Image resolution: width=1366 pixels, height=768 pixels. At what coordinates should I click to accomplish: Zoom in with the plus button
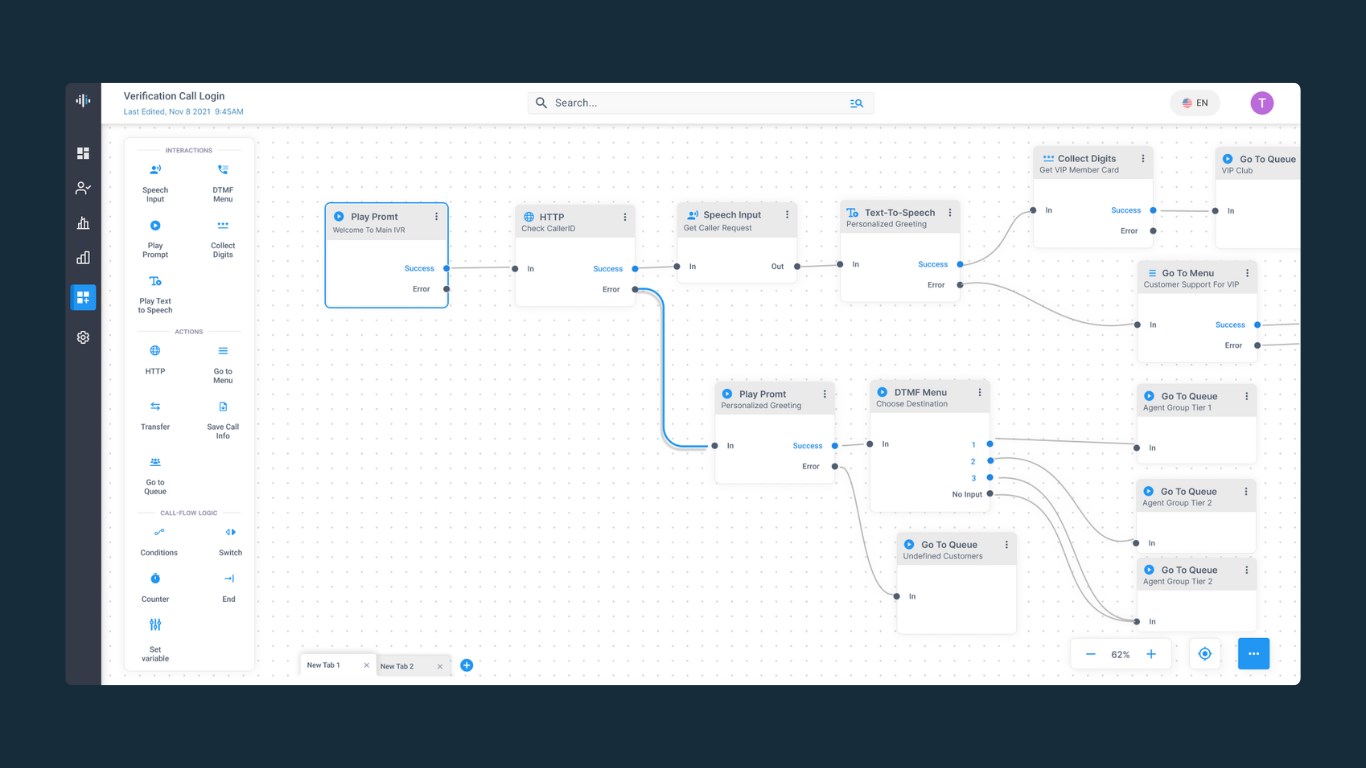tap(1151, 654)
